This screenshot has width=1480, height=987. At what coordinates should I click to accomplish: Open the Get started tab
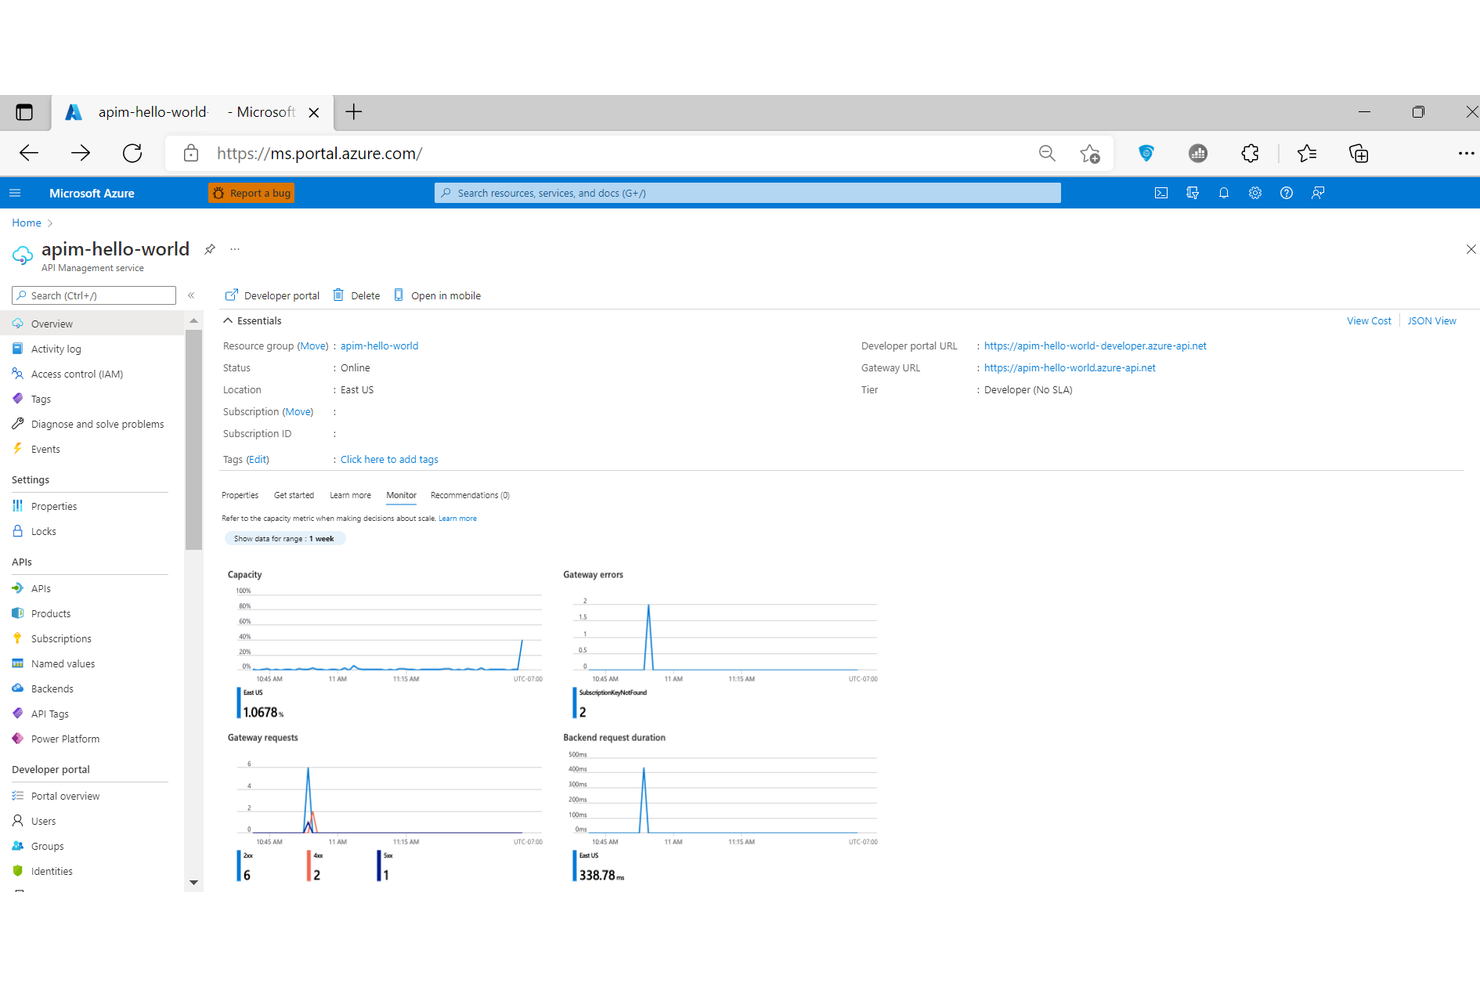point(293,494)
